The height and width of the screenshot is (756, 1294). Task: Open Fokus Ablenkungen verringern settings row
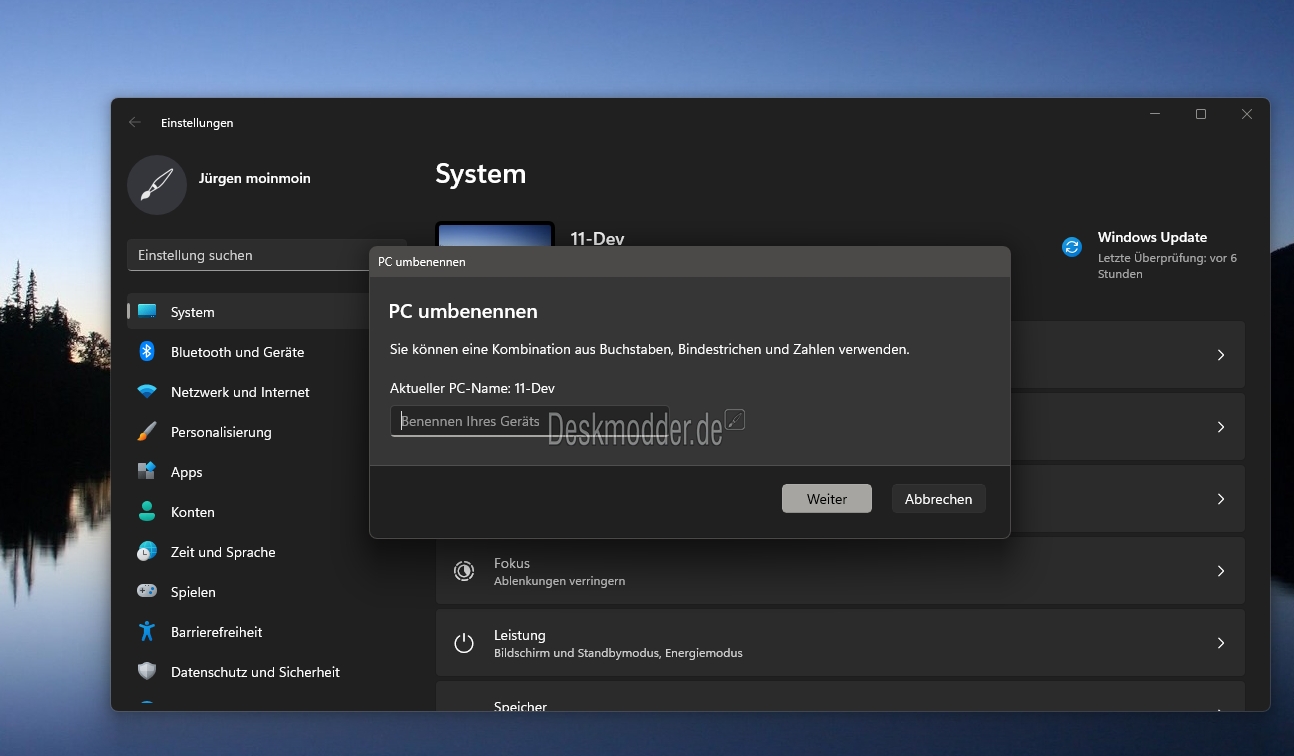coord(840,571)
